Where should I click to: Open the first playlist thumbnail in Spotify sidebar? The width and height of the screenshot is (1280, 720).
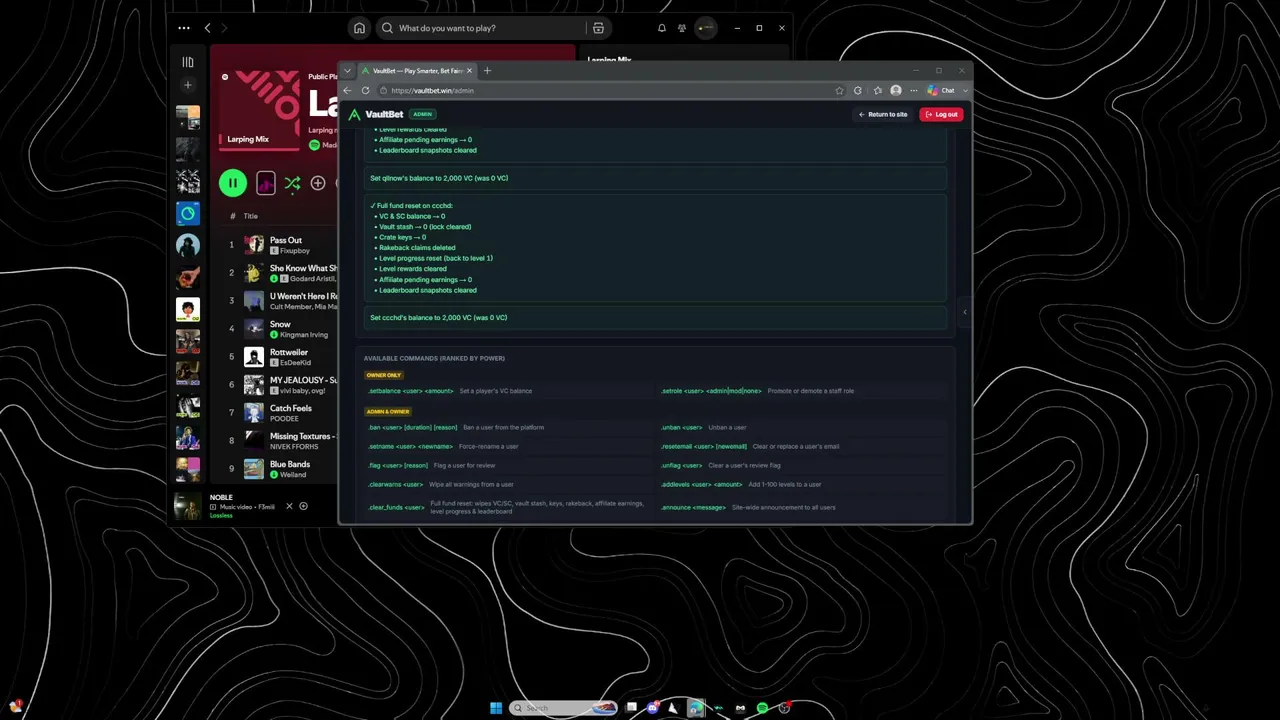[188, 118]
